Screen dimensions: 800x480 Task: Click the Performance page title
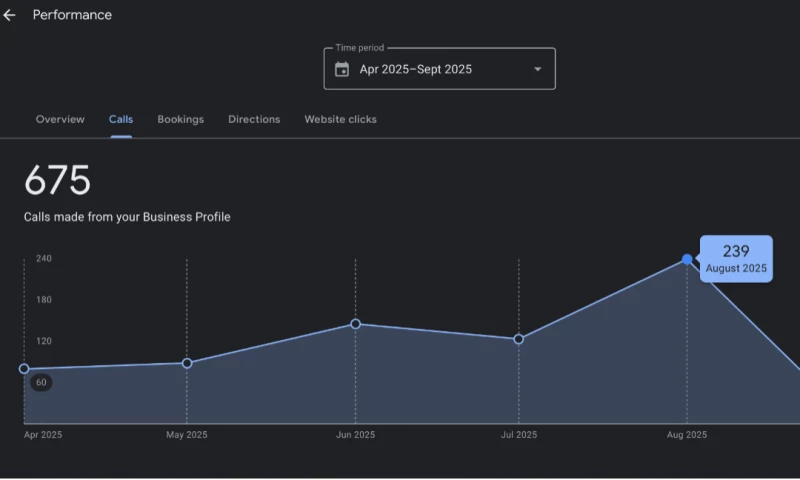click(x=72, y=15)
